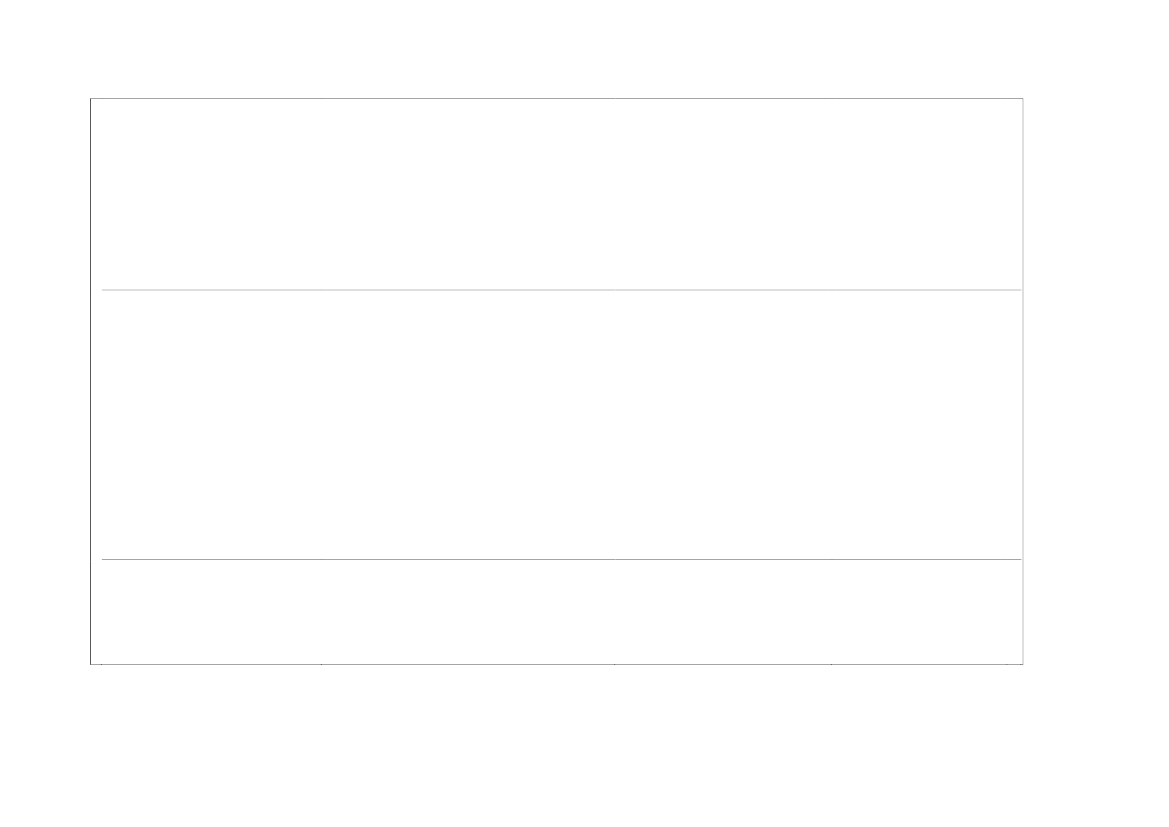Screen dimensions: 1169x827
Task: Click the right border of the outlined box
Action: tap(1023, 380)
